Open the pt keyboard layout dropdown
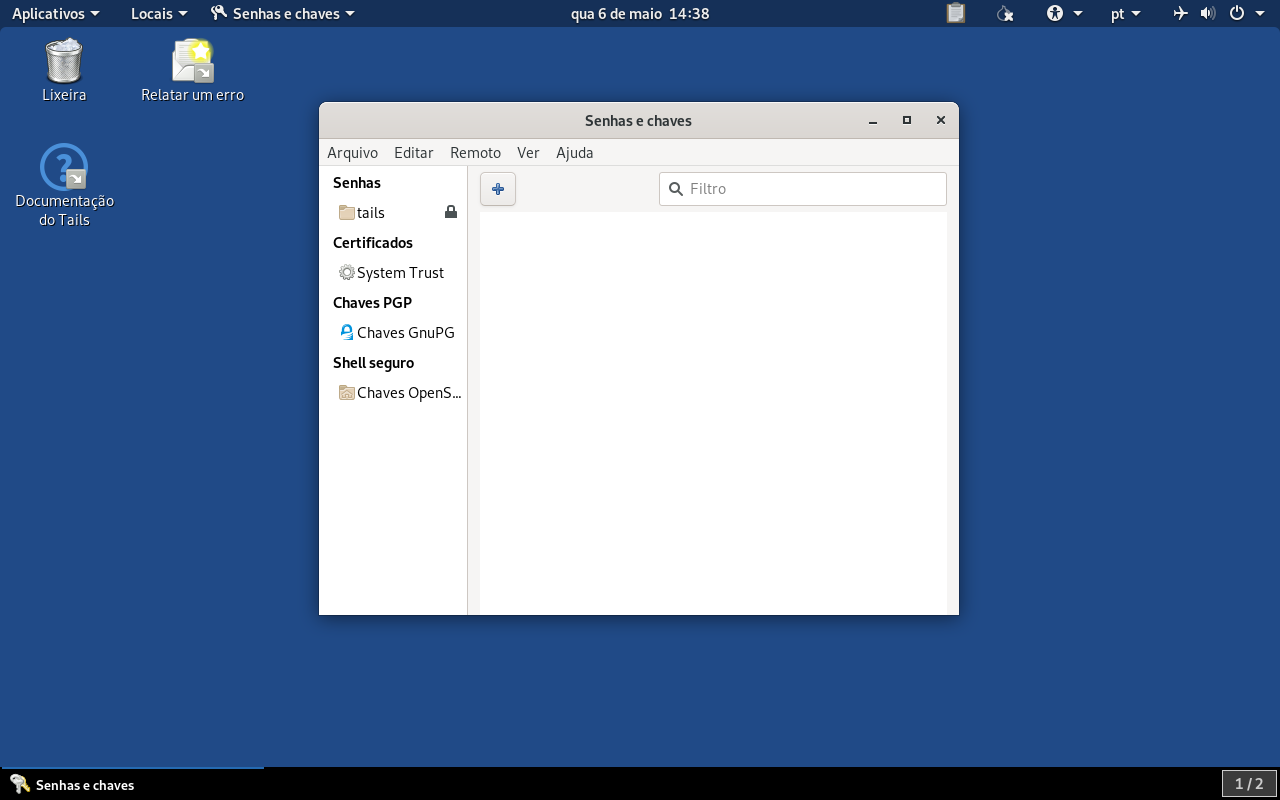This screenshot has height=800, width=1280. click(x=1126, y=14)
